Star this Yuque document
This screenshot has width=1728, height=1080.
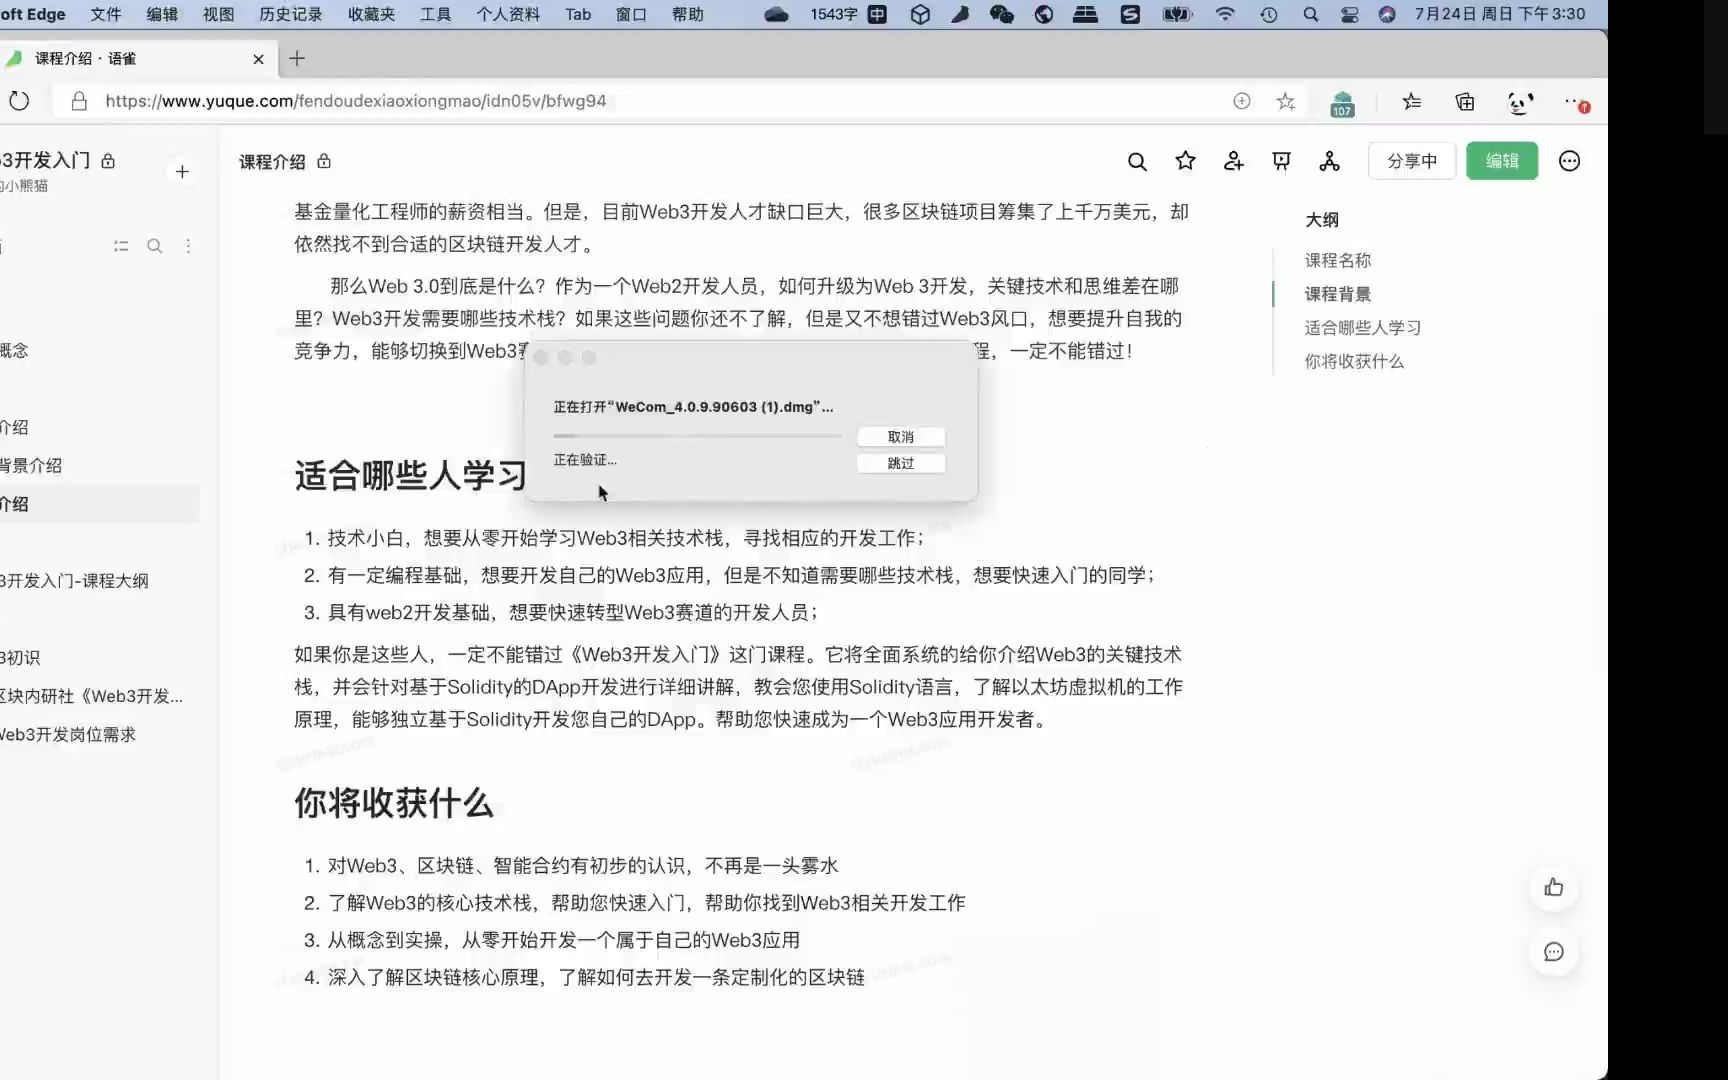coord(1185,161)
